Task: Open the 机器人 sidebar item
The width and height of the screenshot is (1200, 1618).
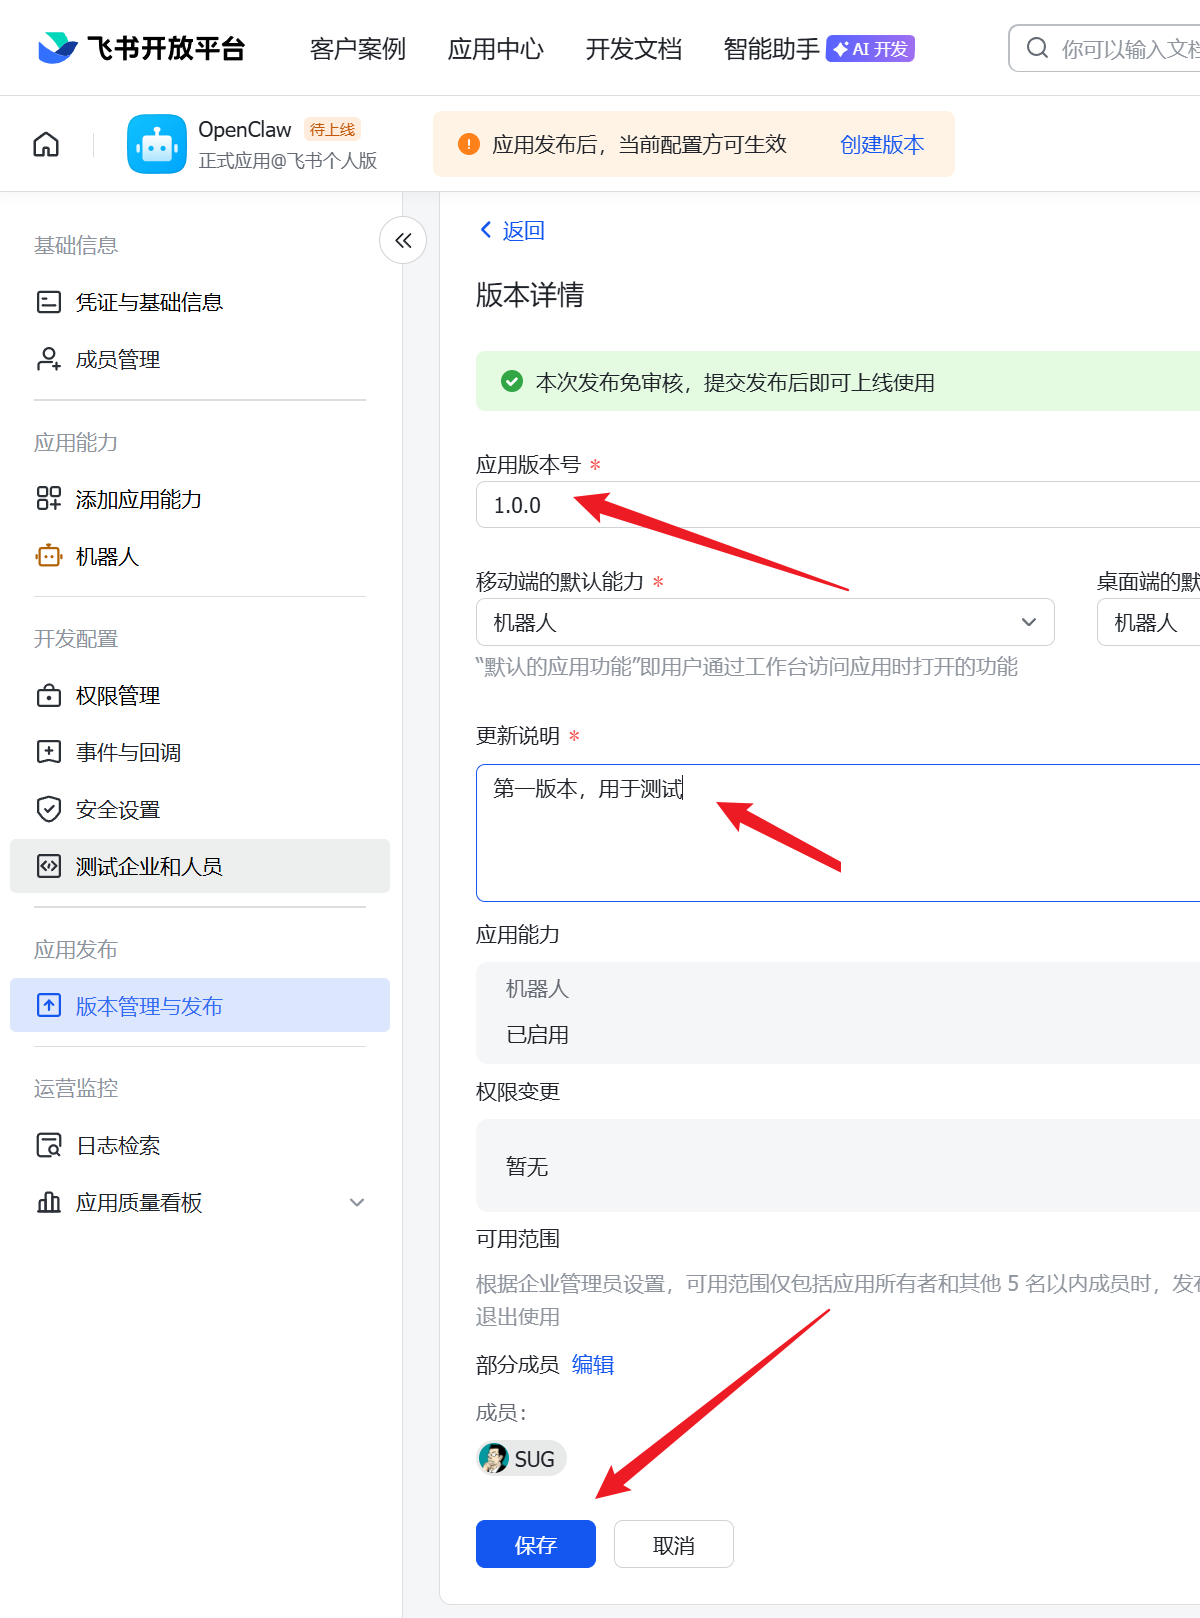Action: pos(107,556)
